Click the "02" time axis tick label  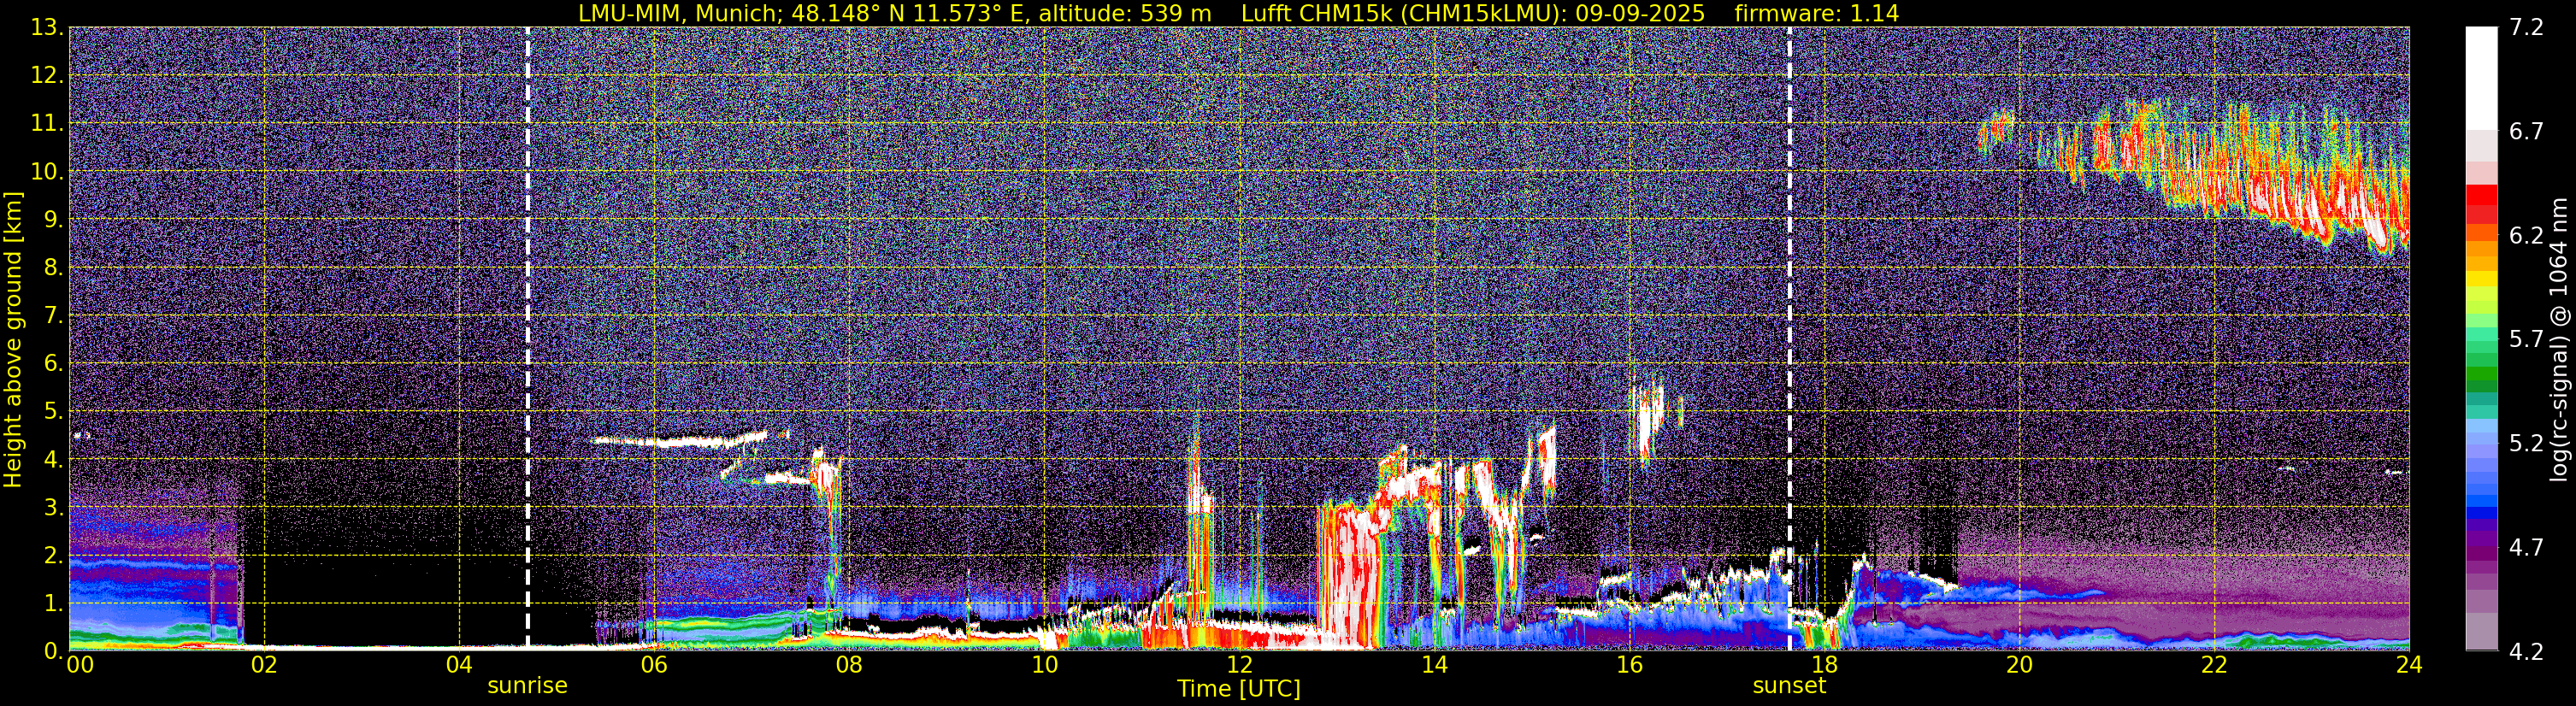pos(264,666)
